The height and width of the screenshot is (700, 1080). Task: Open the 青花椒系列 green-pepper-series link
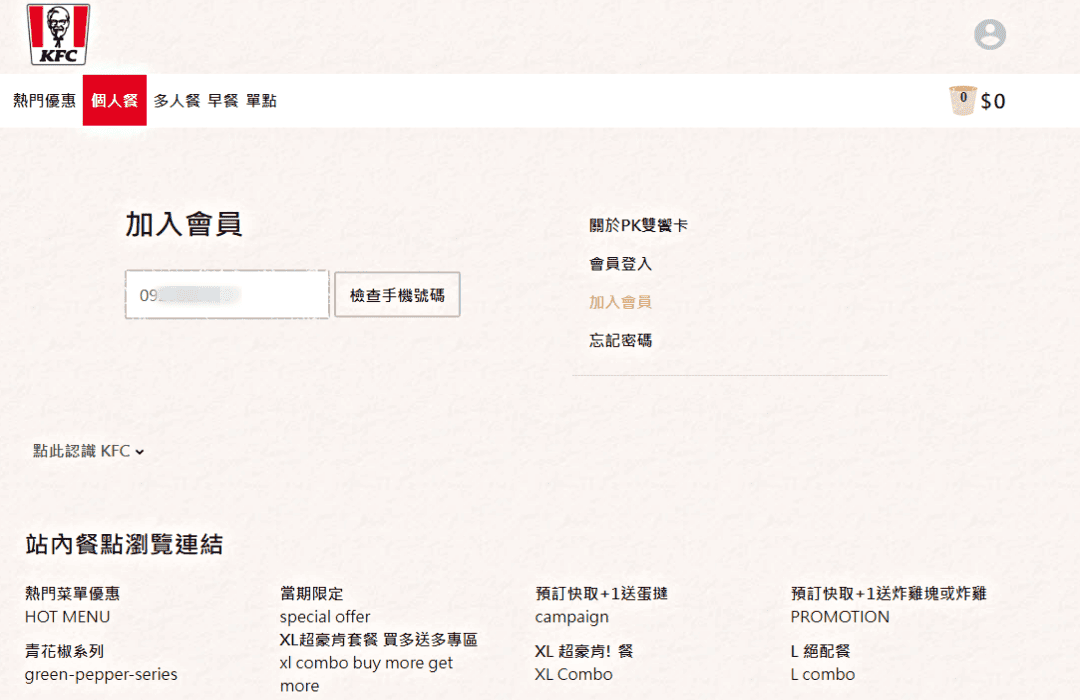pyautogui.click(x=101, y=663)
